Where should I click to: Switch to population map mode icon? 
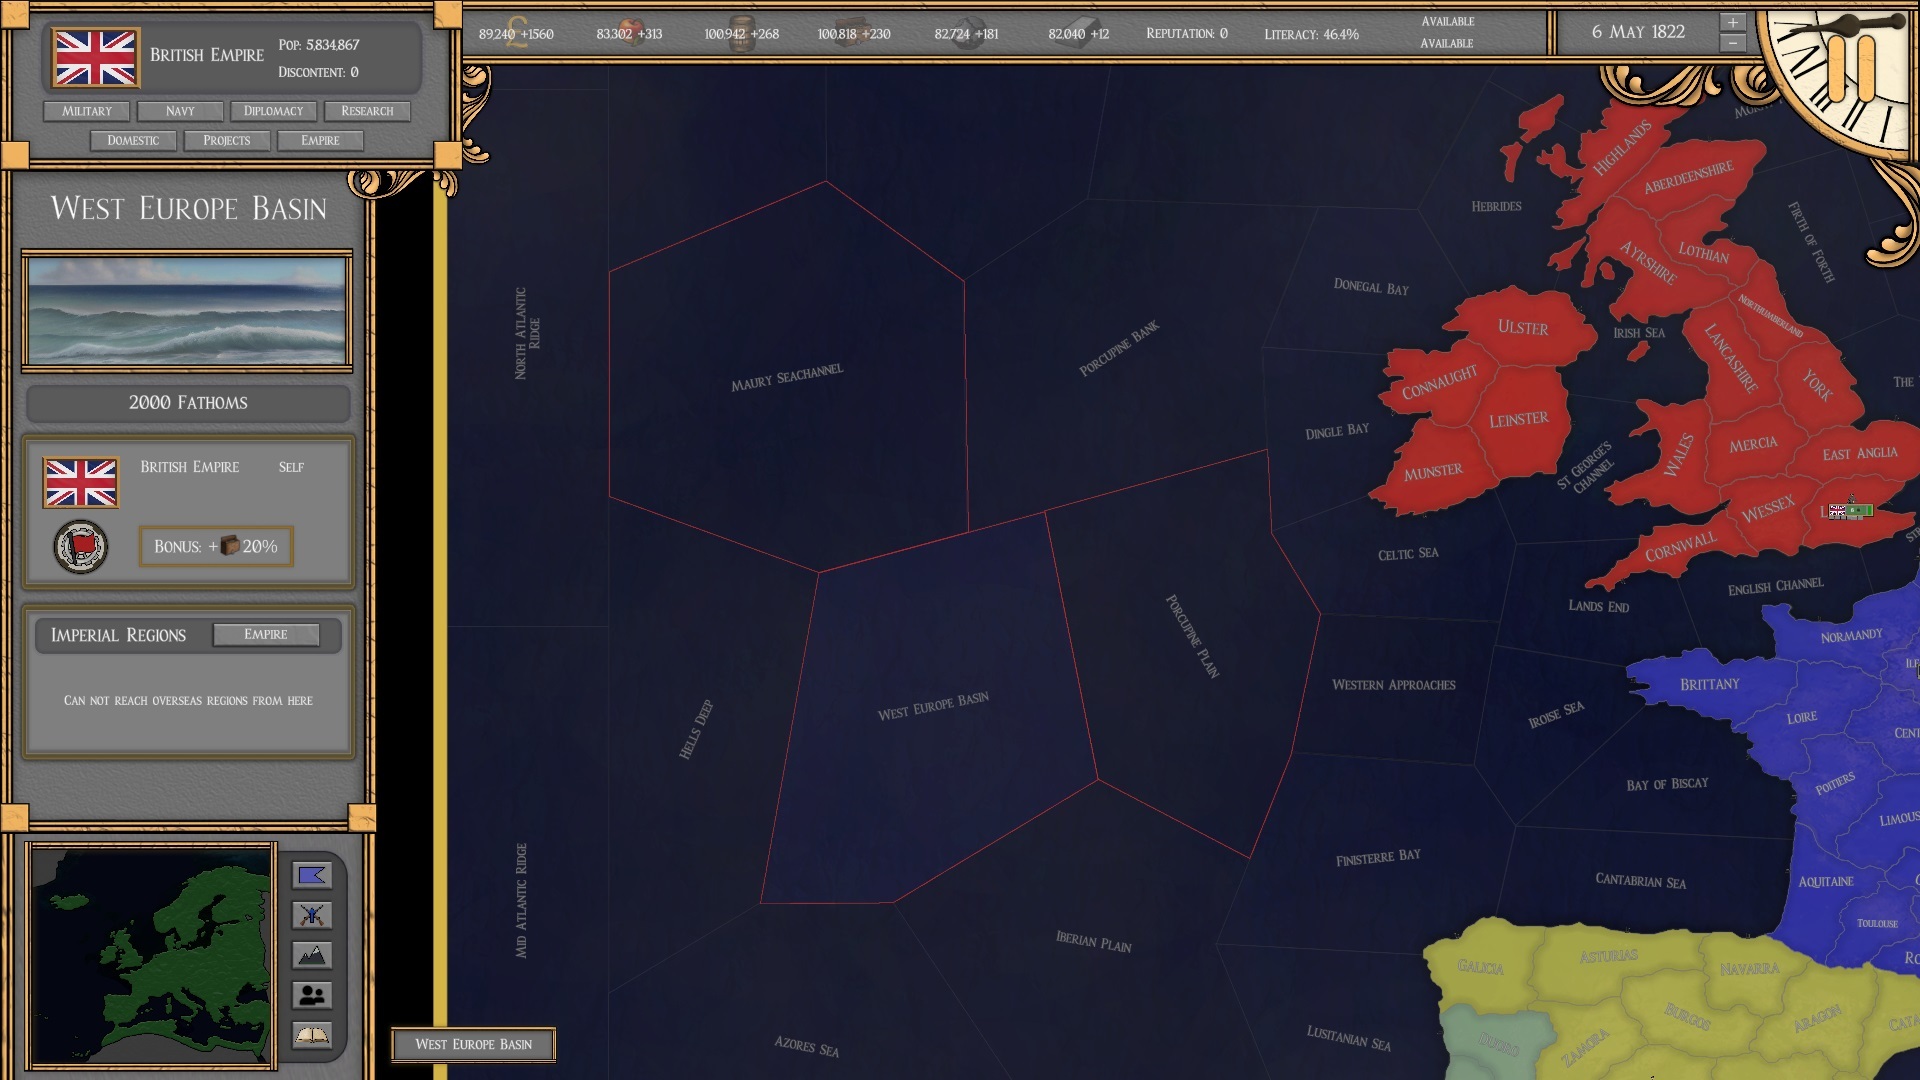click(312, 995)
